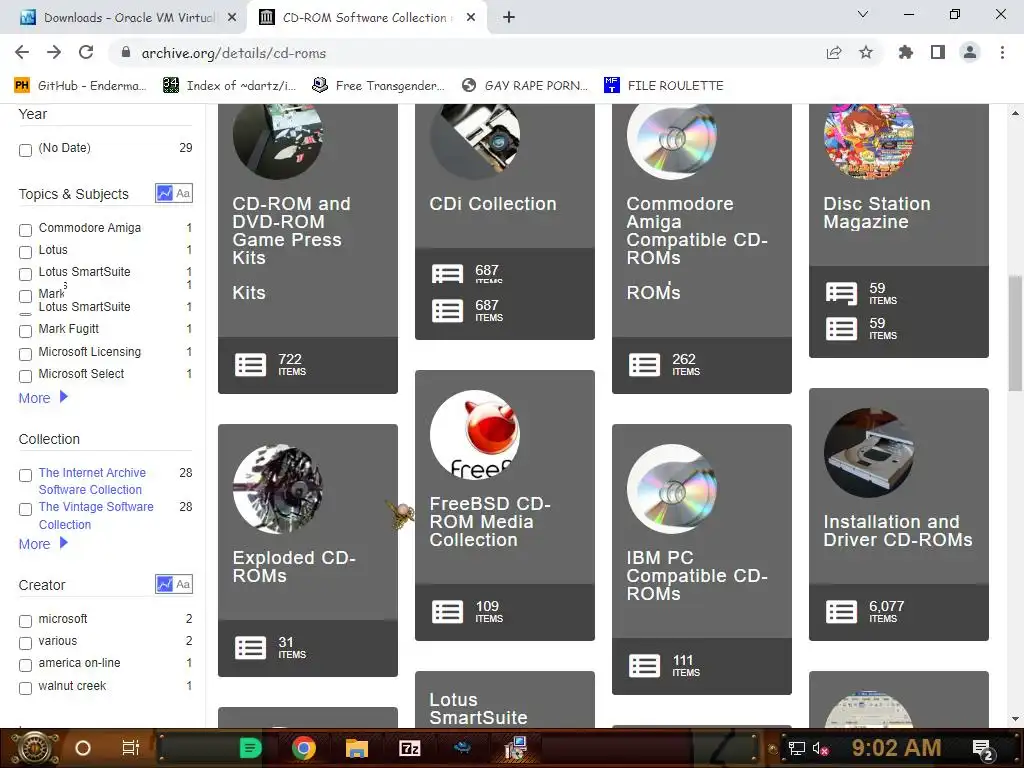Screen dimensions: 1024x768
Task: Open The Internet Archive Software Collection link
Action: pos(92,481)
